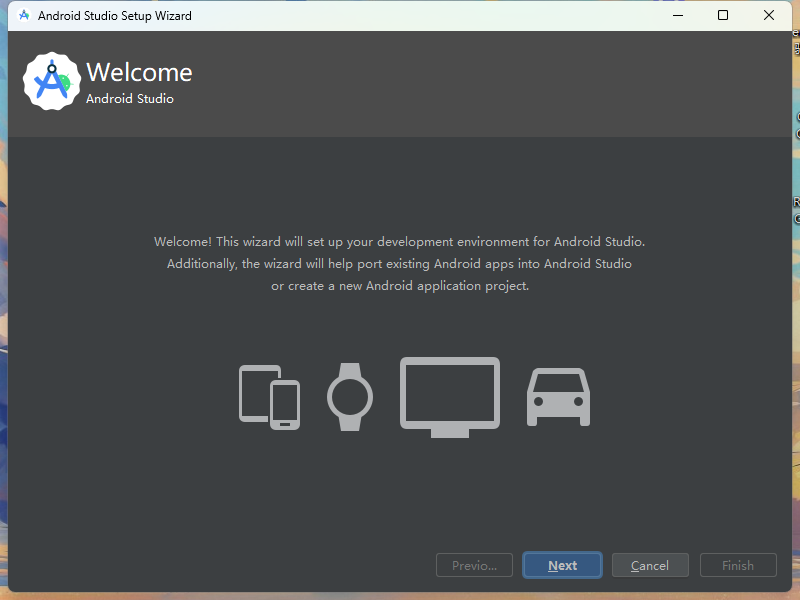Click the disabled Previous button
The height and width of the screenshot is (600, 800).
[x=474, y=565]
